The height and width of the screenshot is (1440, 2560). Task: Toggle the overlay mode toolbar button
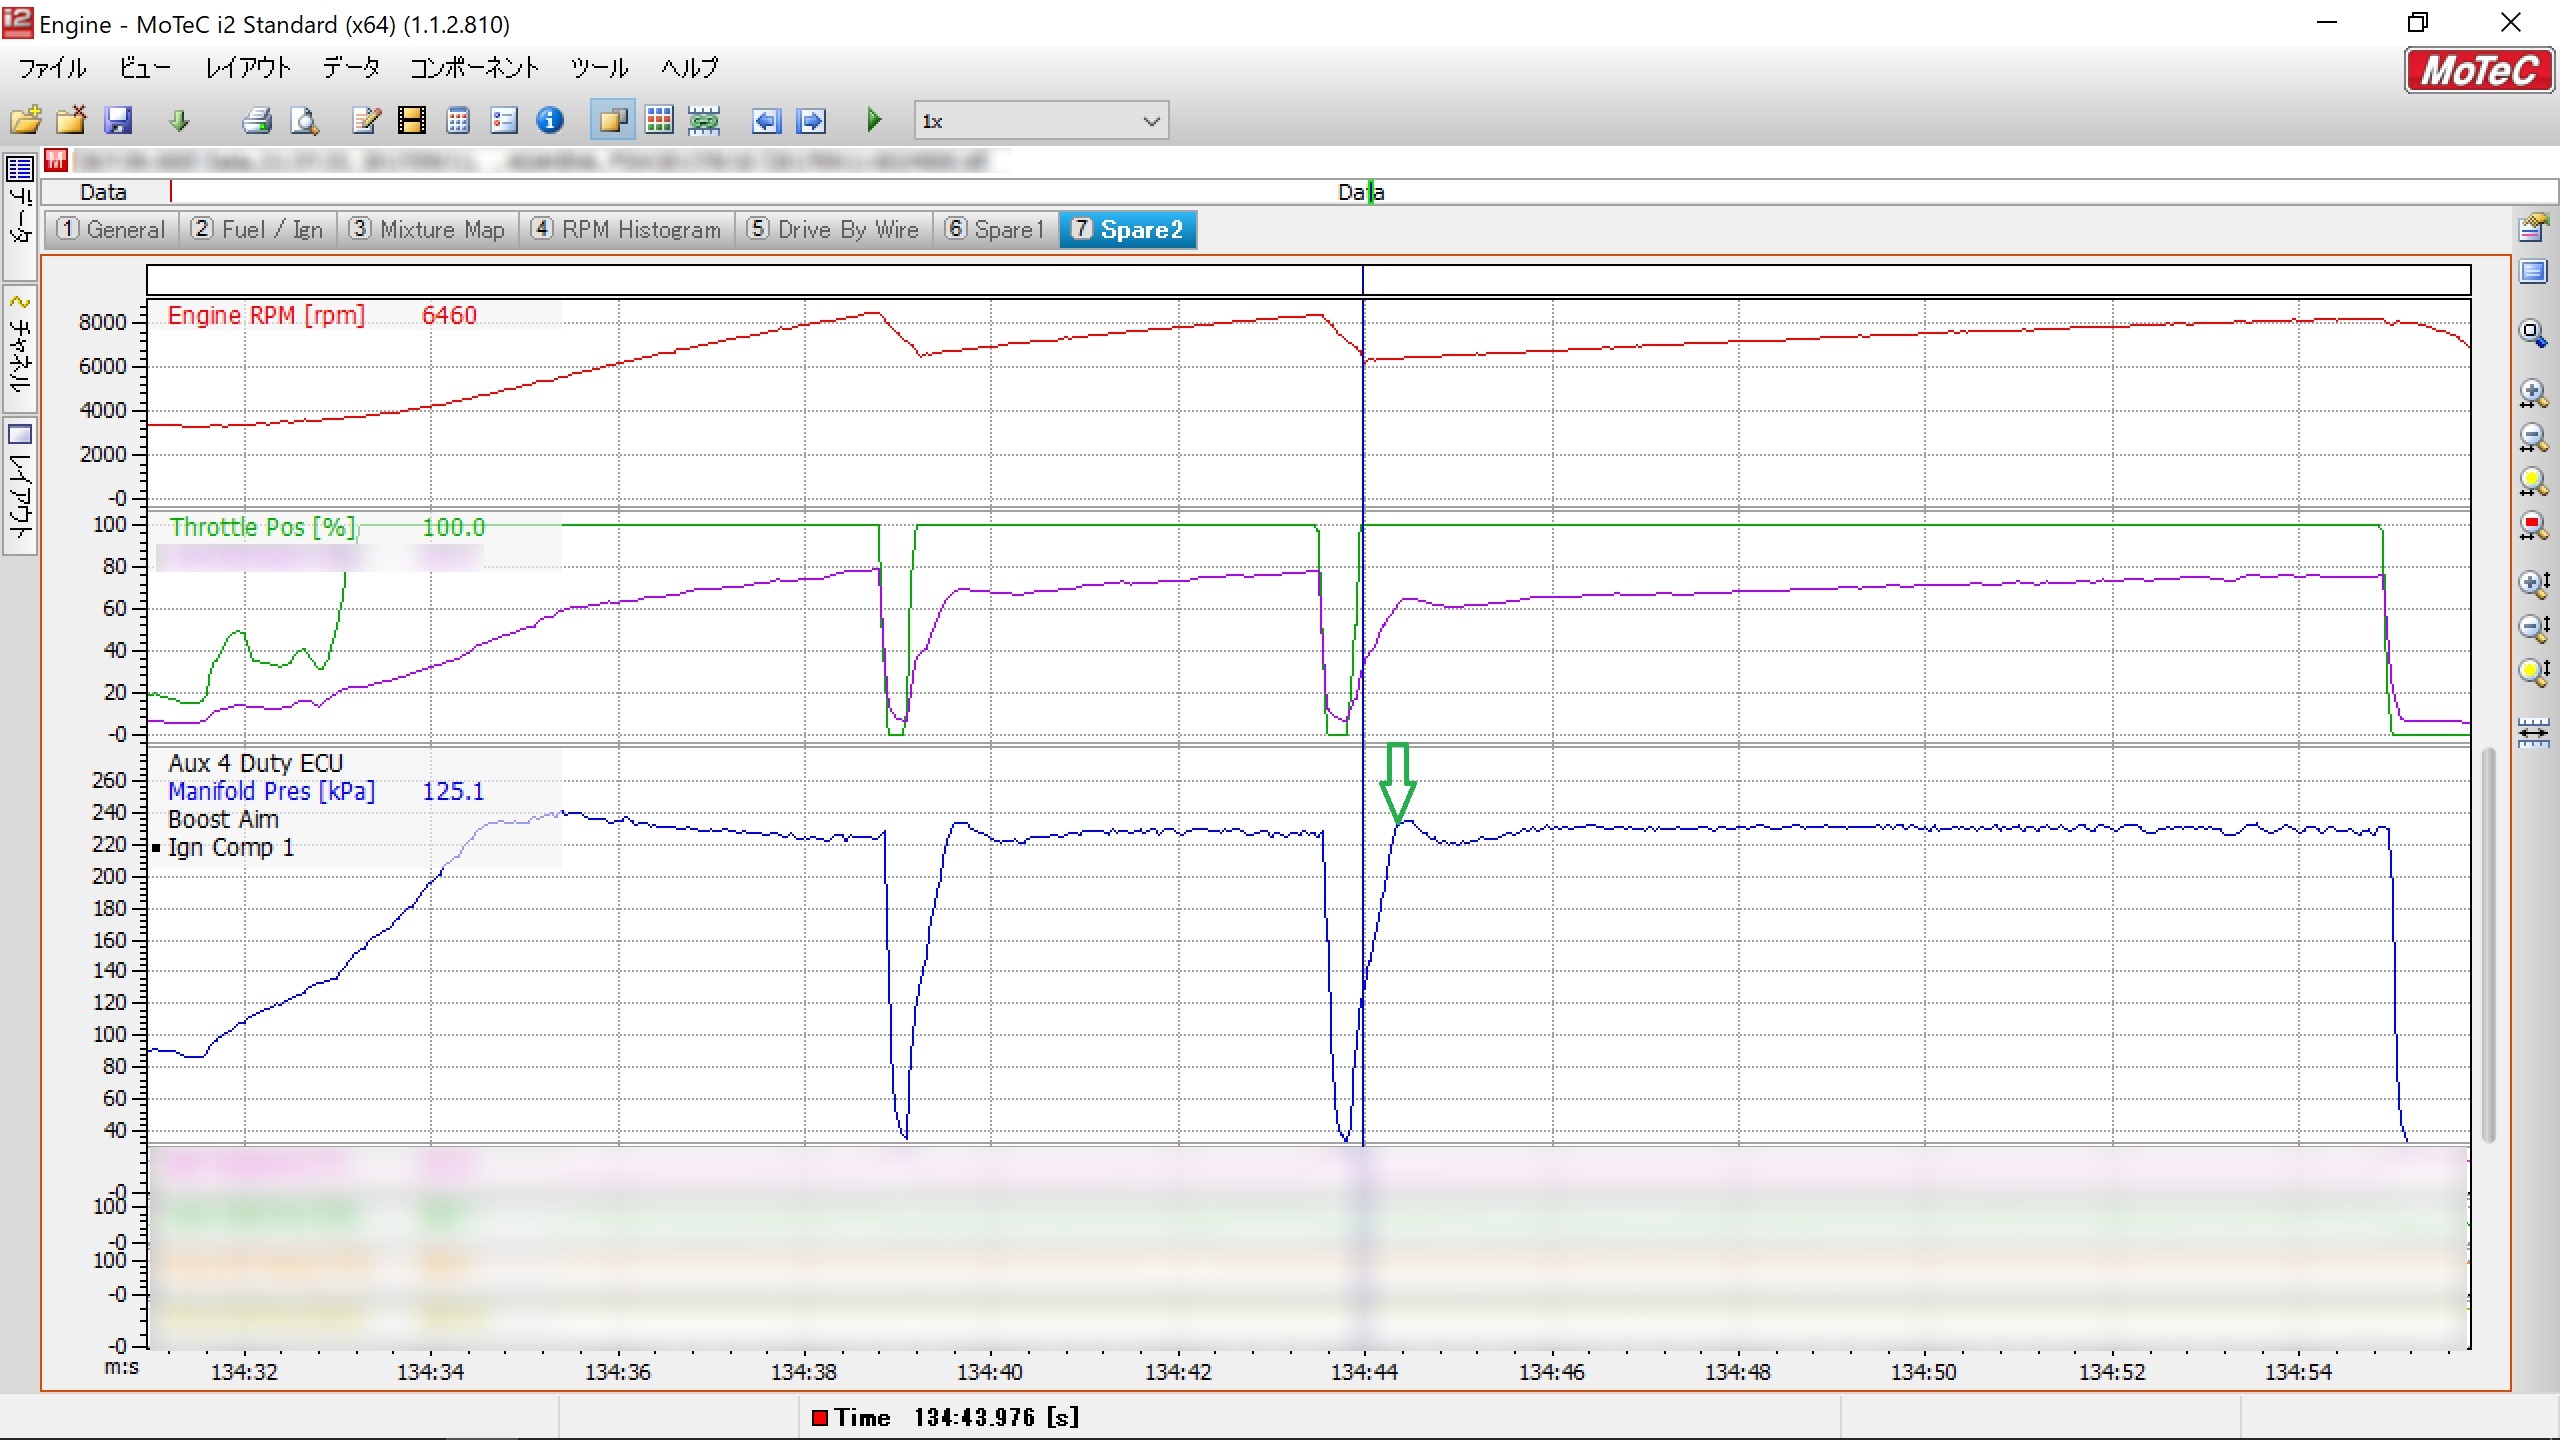click(x=612, y=121)
